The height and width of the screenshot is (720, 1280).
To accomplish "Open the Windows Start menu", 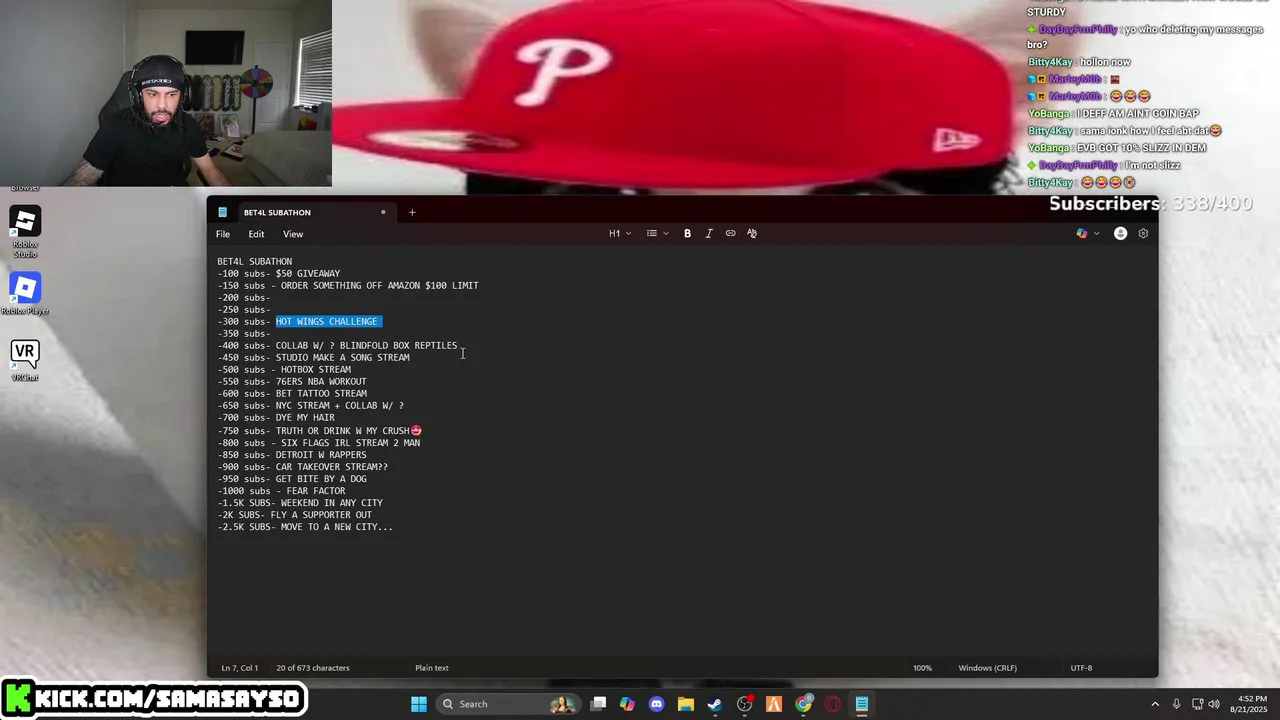I will (419, 704).
